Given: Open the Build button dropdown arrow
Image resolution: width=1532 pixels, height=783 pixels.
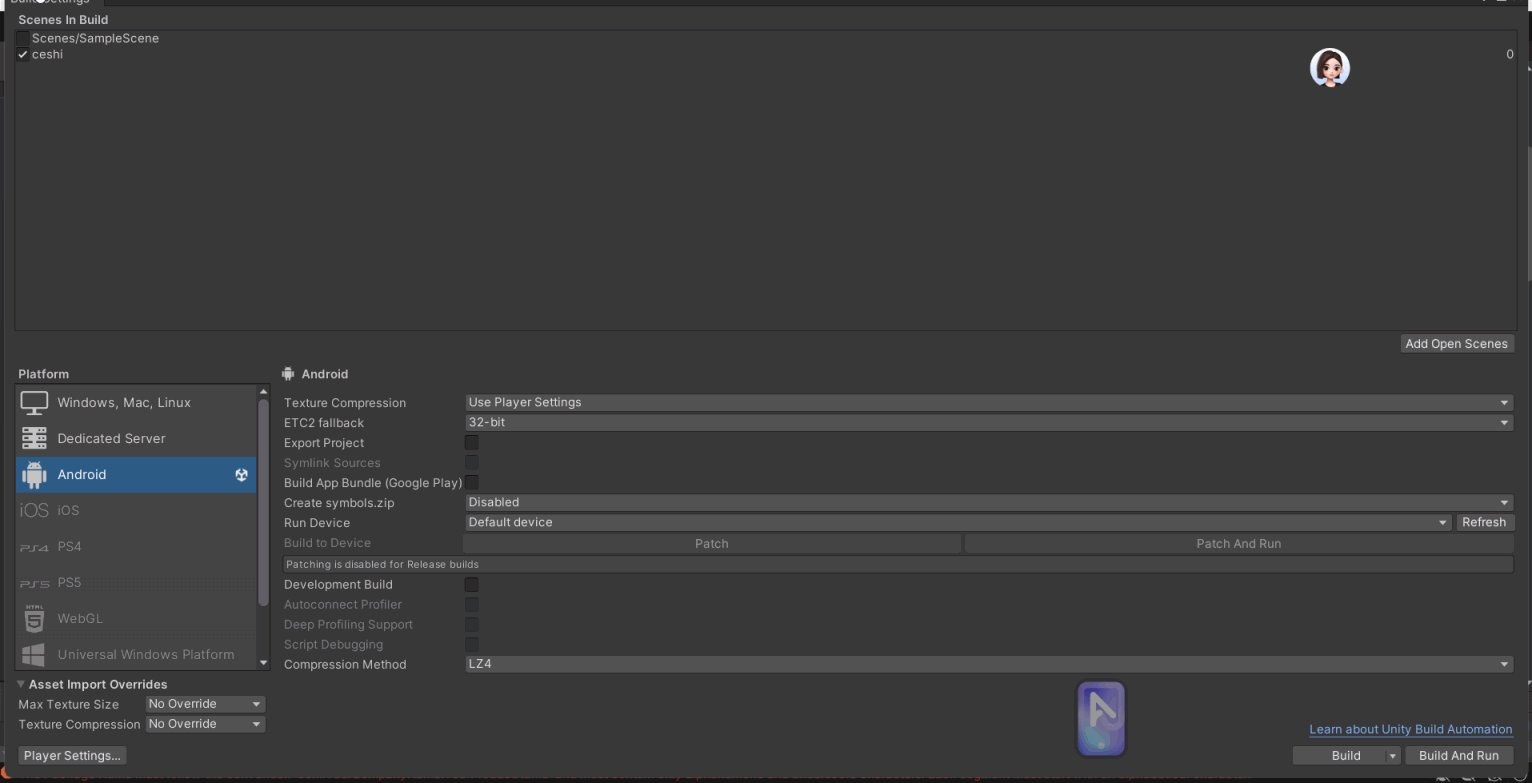Looking at the screenshot, I should [1392, 756].
